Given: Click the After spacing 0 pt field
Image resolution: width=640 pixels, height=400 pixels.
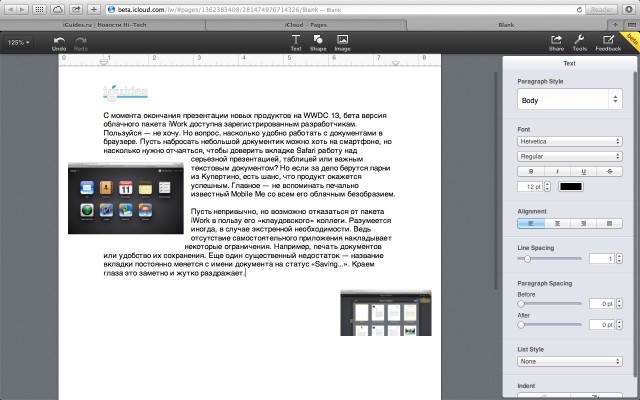Looking at the screenshot, I should point(602,324).
